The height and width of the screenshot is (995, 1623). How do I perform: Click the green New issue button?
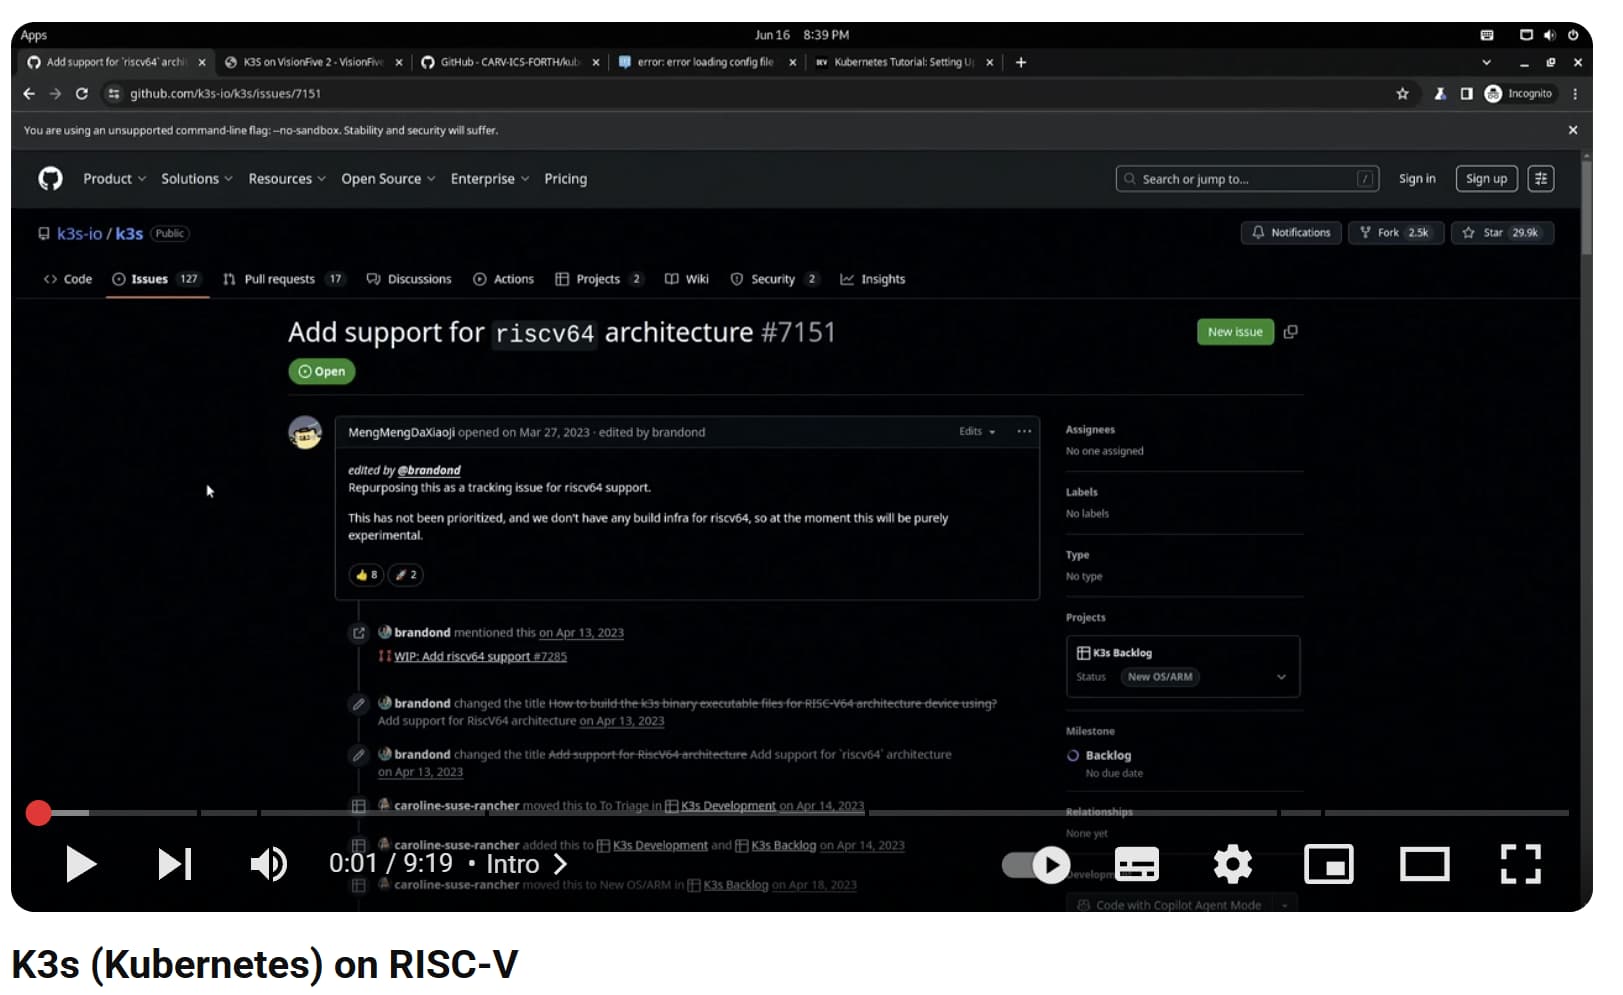(1235, 332)
